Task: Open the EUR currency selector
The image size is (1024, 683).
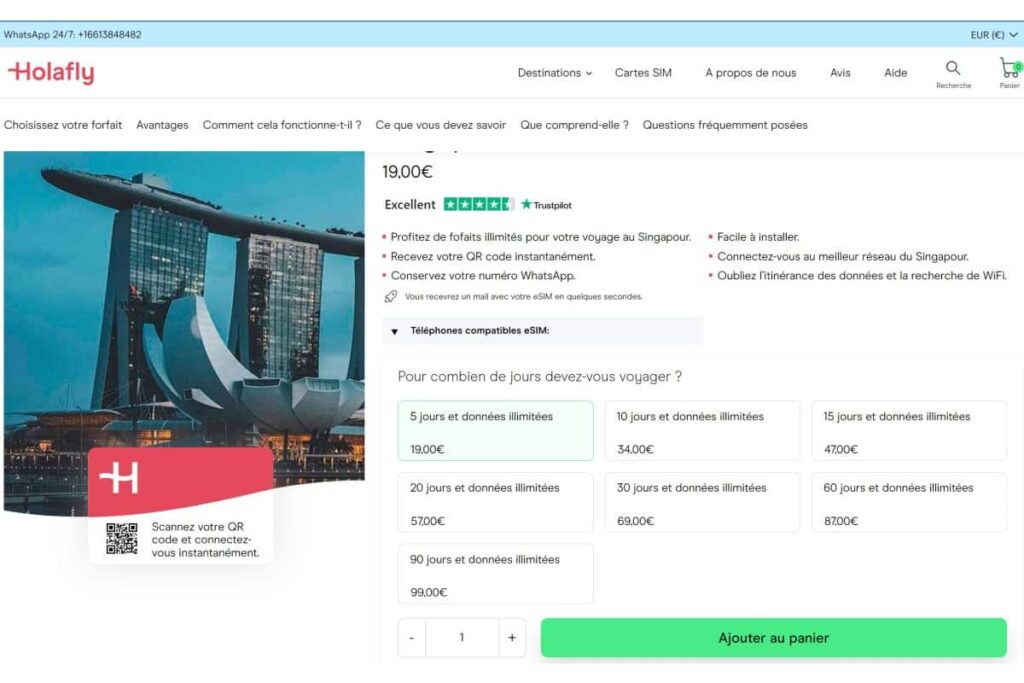Action: [992, 34]
